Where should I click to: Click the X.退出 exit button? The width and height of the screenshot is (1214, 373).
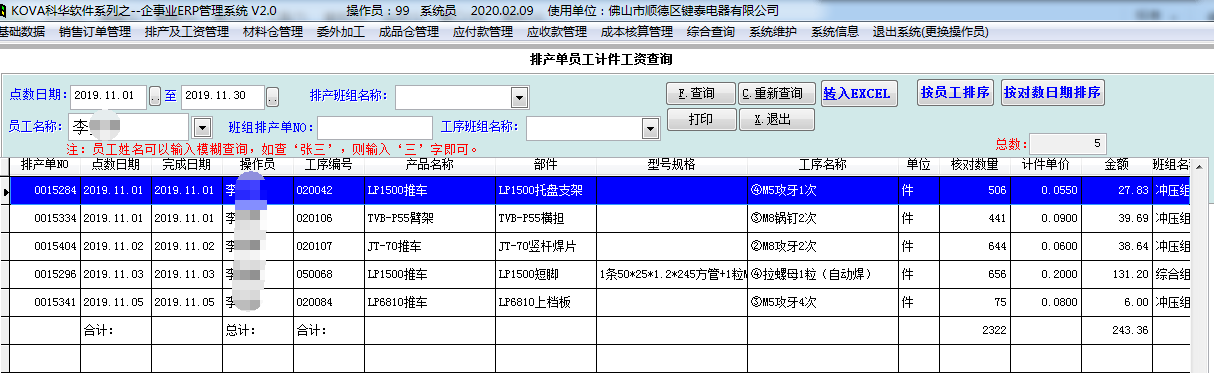click(776, 119)
